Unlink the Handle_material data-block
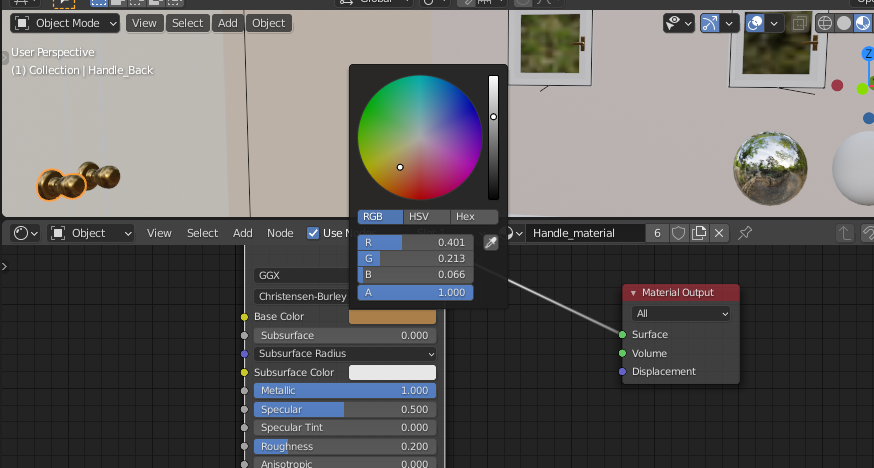Viewport: 874px width, 468px height. [x=719, y=233]
